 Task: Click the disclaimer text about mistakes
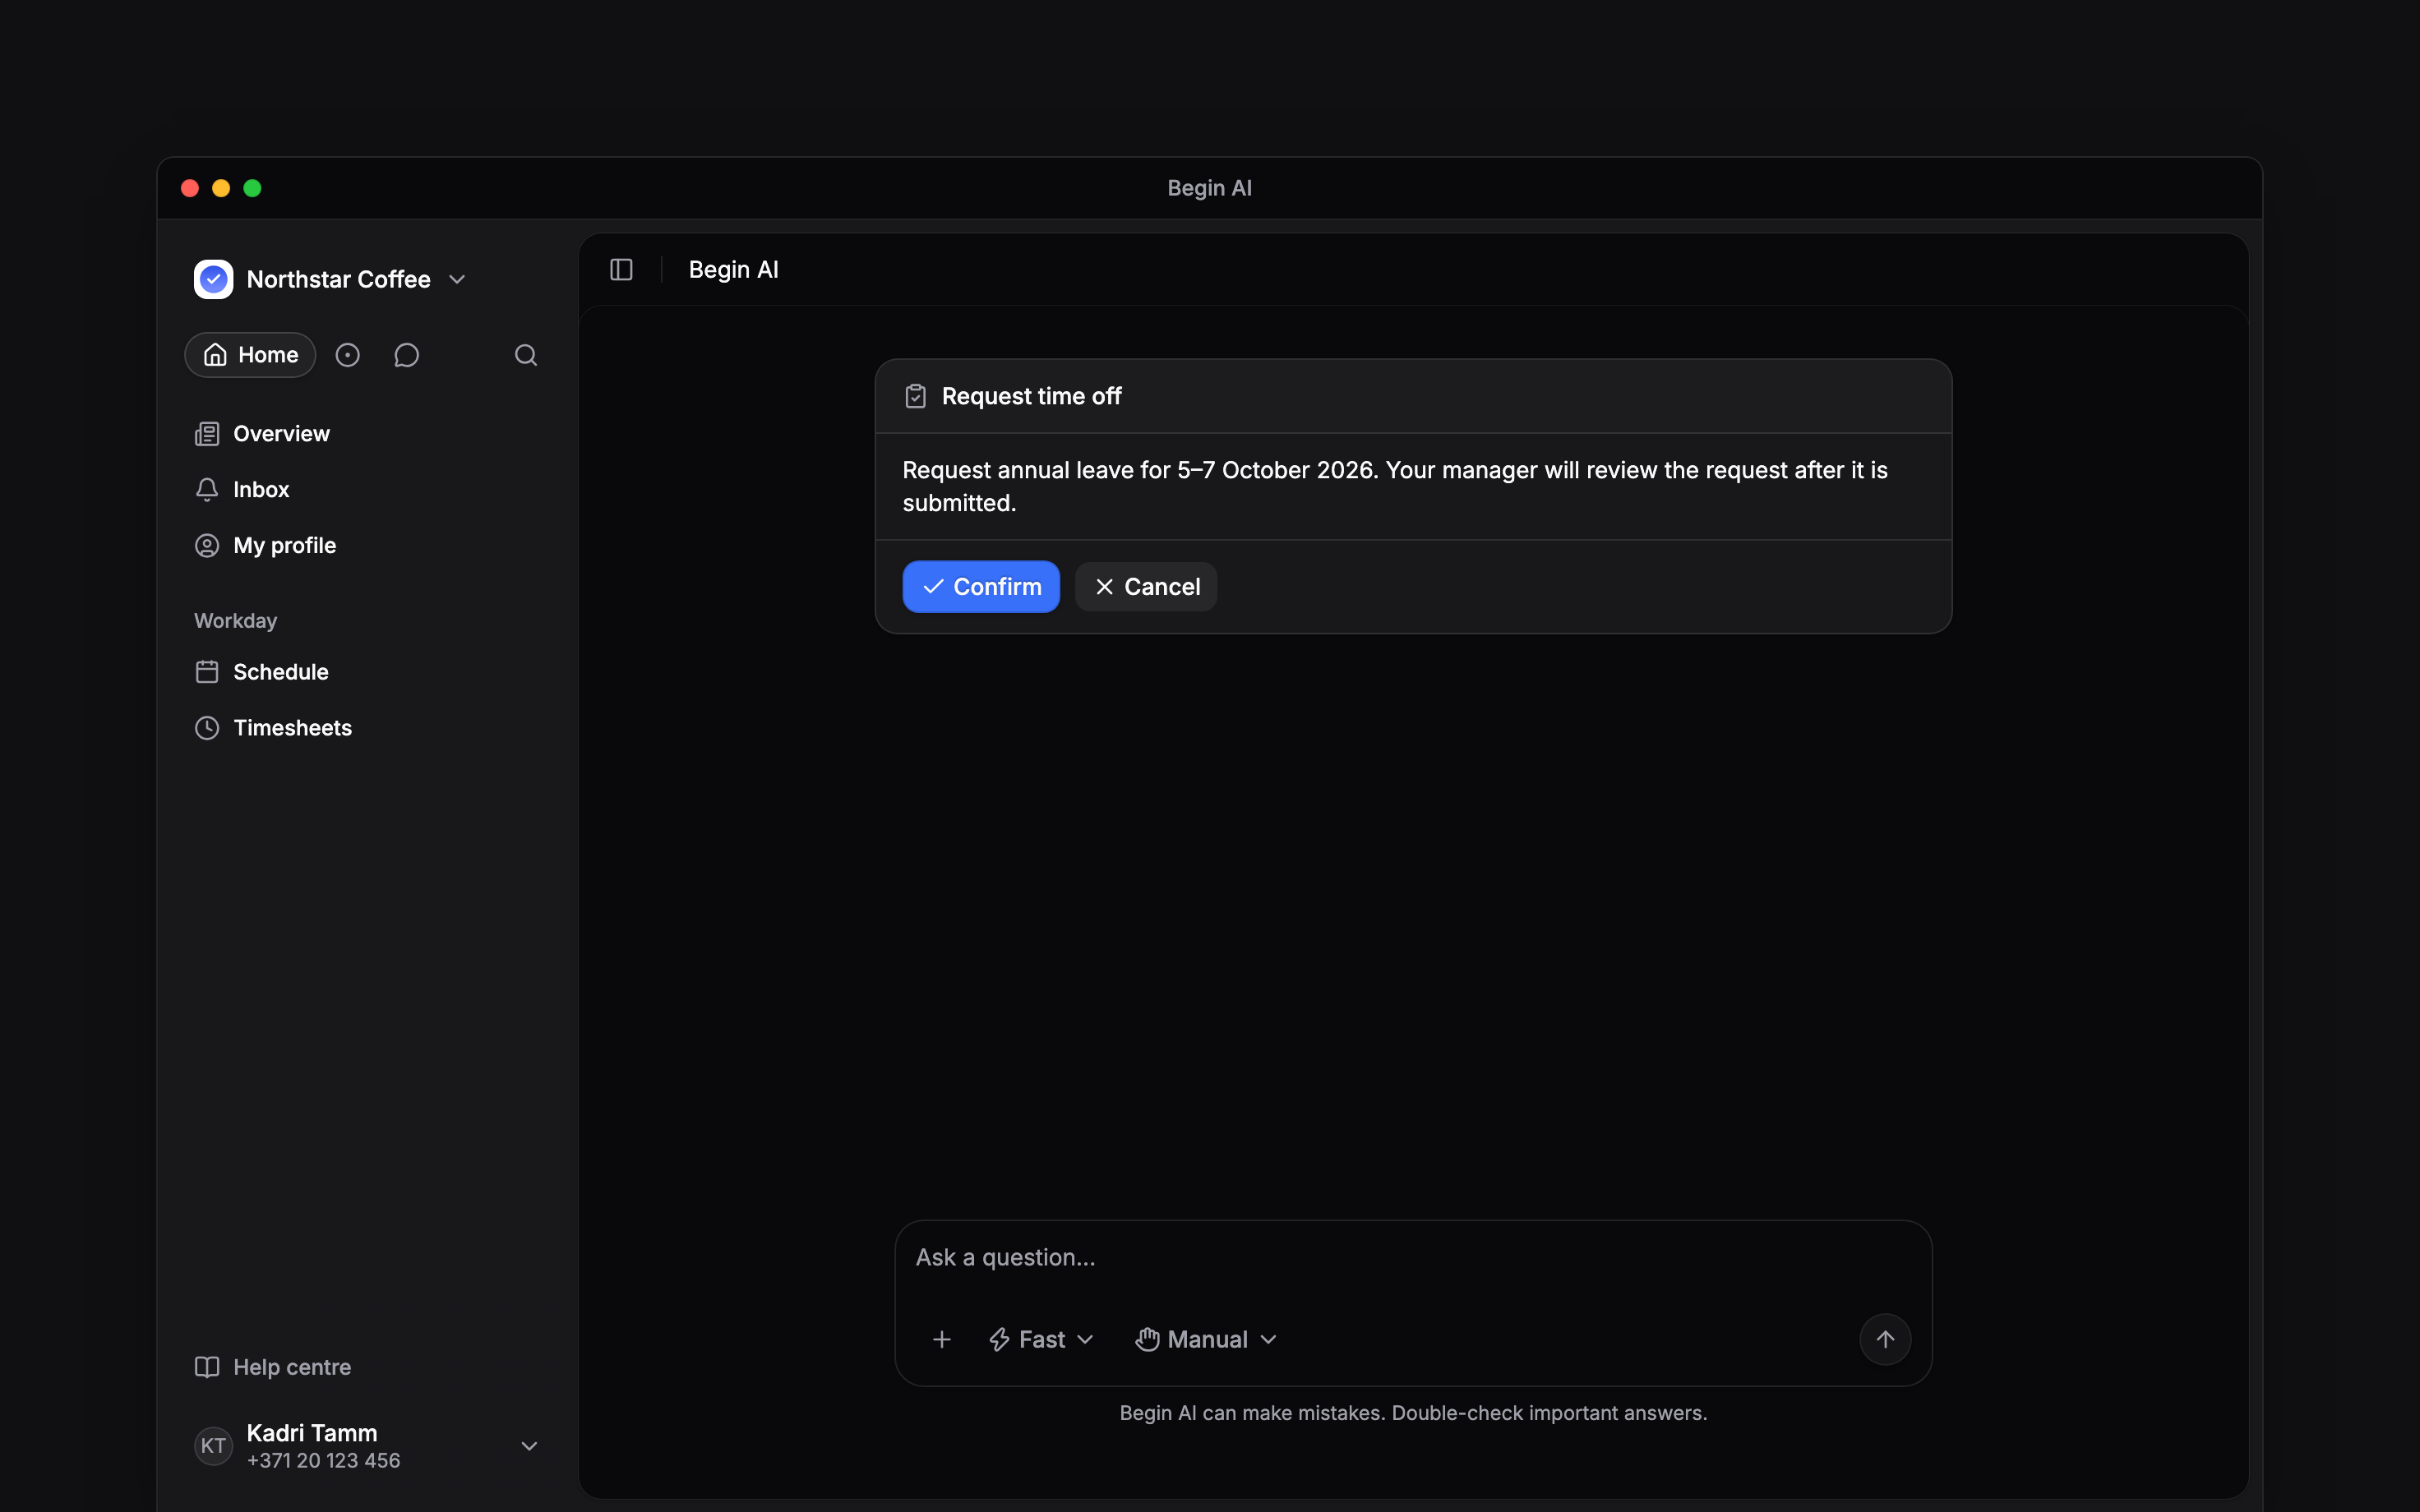(x=1413, y=1413)
